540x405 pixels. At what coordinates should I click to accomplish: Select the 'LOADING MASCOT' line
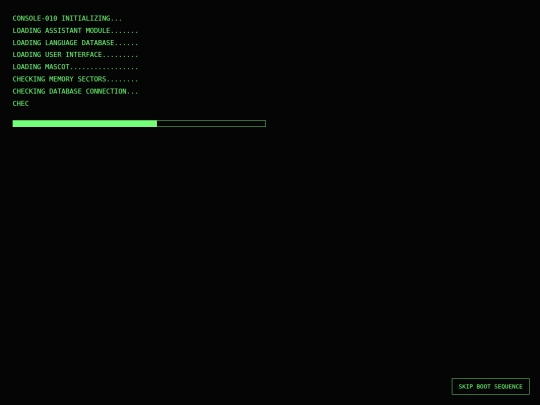[x=75, y=67]
